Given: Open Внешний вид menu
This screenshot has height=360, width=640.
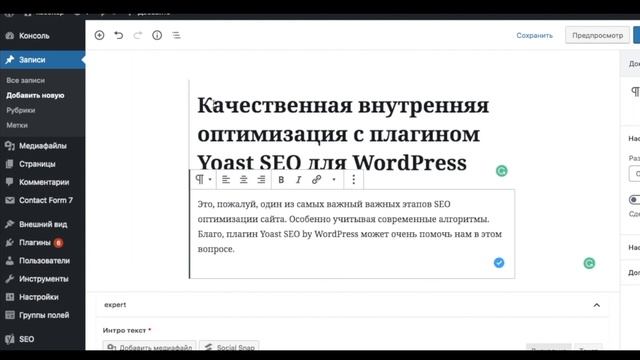Looking at the screenshot, I should pyautogui.click(x=43, y=224).
